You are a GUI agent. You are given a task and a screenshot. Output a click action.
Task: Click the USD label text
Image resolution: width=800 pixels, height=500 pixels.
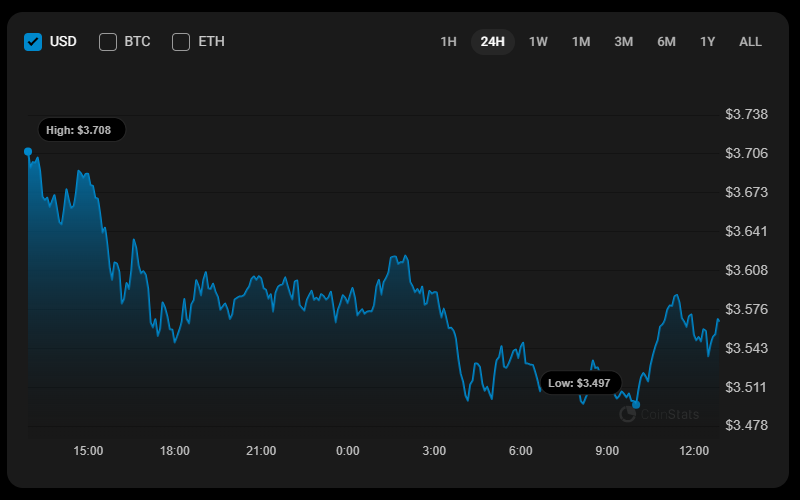[x=63, y=42]
